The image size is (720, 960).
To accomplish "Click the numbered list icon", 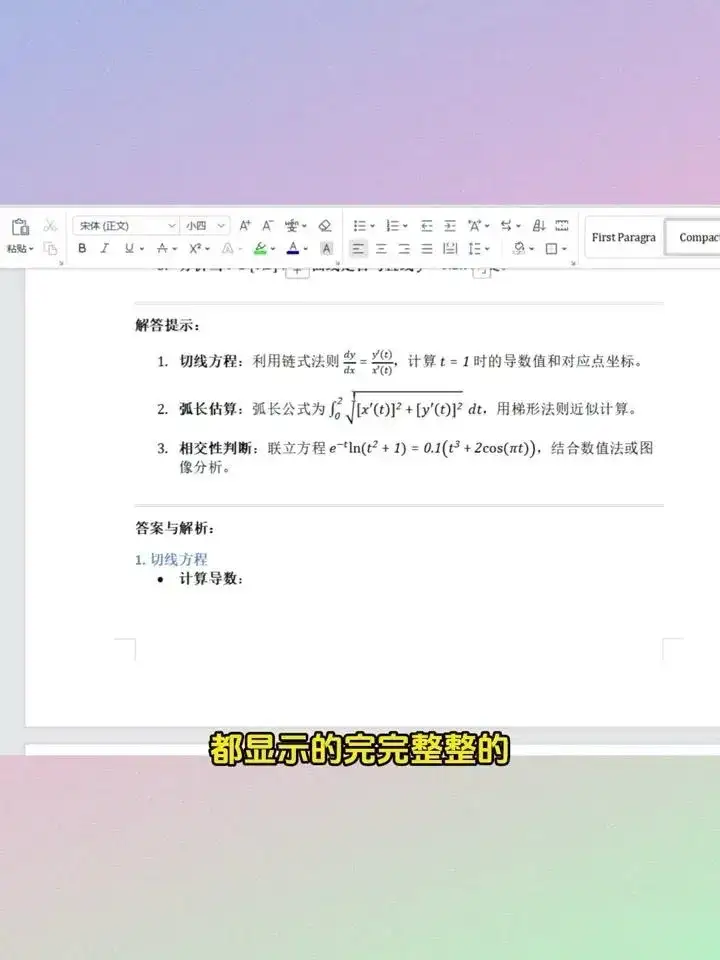I will tap(392, 226).
